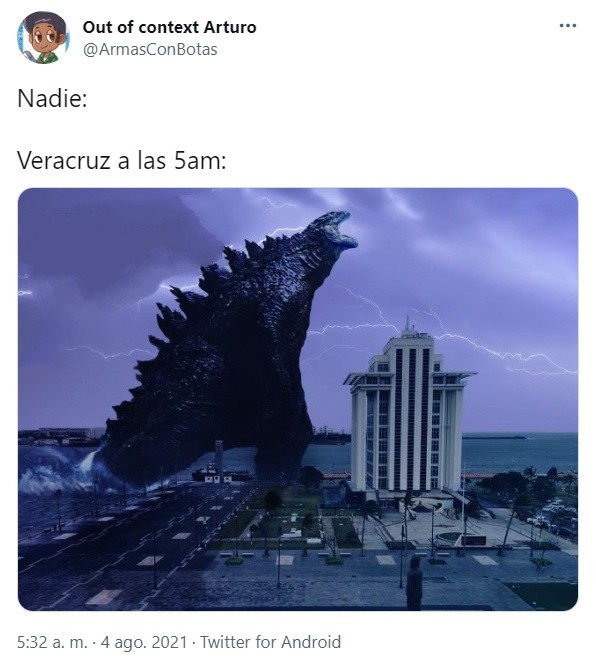This screenshot has width=596, height=670.
Task: Visit the @ArmasConBotas handle link
Action: 150,50
